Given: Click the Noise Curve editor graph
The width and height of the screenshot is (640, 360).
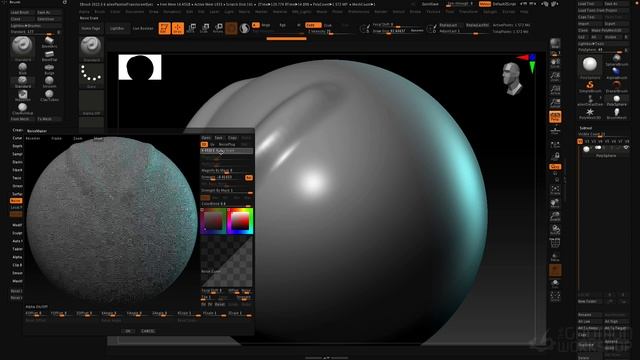Looking at the screenshot, I should [x=227, y=261].
